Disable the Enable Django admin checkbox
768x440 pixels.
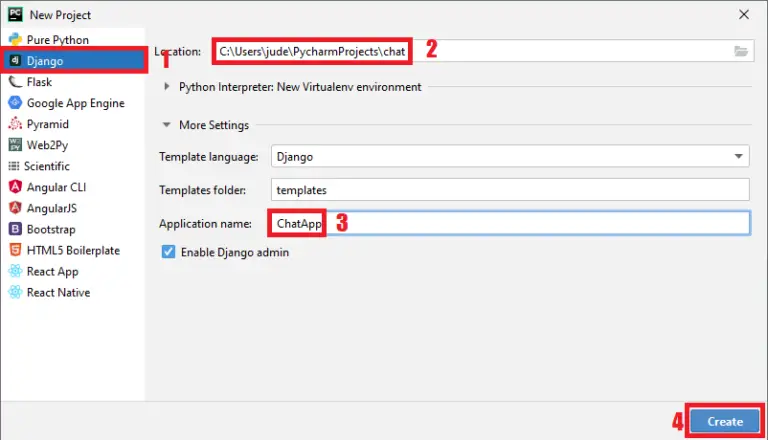click(168, 253)
